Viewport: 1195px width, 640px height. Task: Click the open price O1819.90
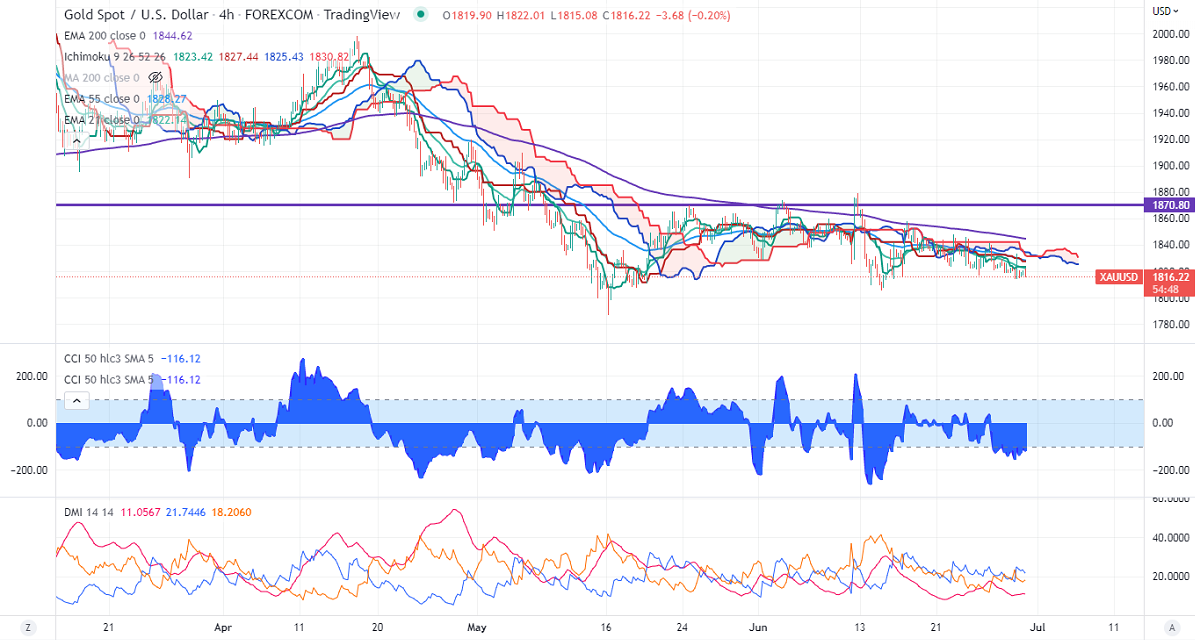point(466,14)
